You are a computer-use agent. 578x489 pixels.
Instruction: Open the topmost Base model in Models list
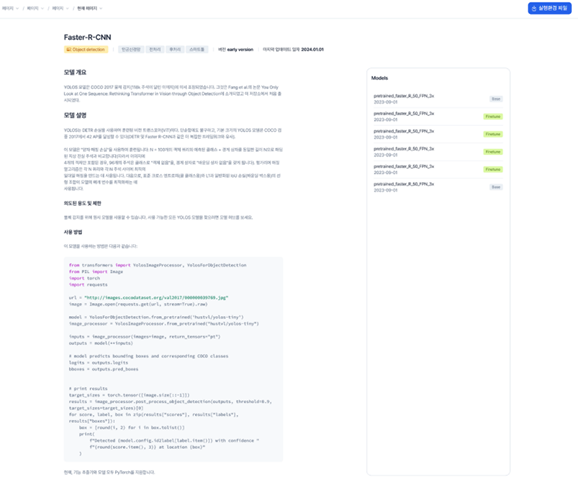[438, 99]
